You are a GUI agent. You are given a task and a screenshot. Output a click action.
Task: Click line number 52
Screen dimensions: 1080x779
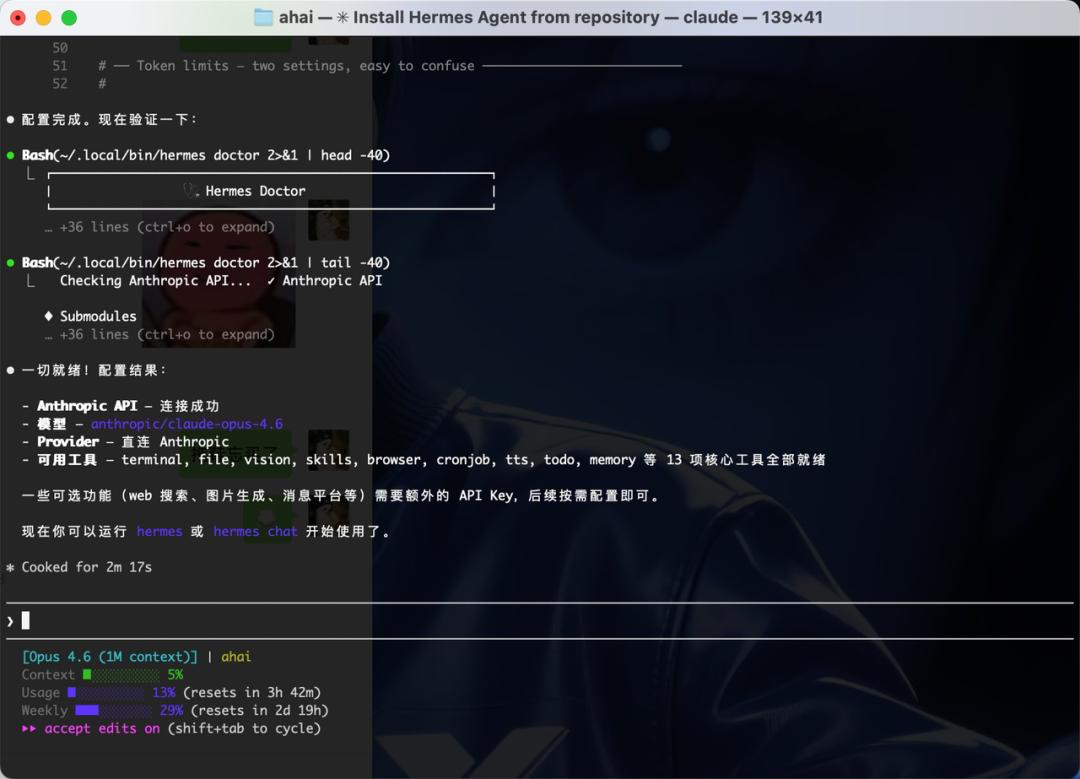(60, 83)
